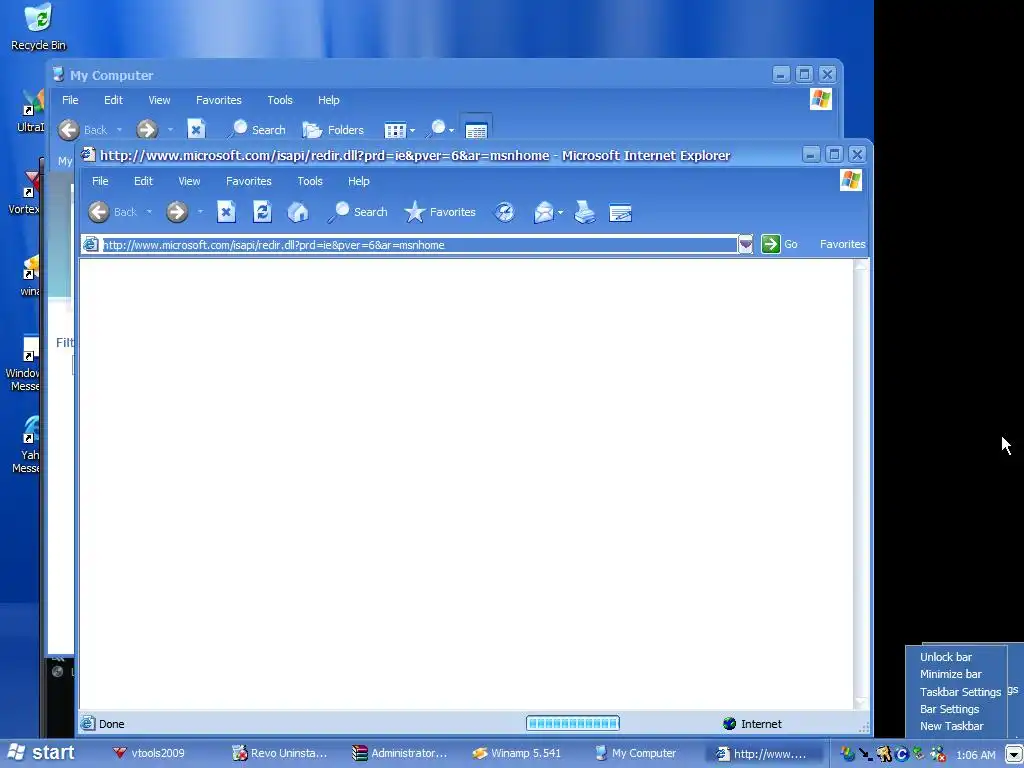Click the blue C tray icon
Screen dimensions: 1024x768
click(902, 754)
